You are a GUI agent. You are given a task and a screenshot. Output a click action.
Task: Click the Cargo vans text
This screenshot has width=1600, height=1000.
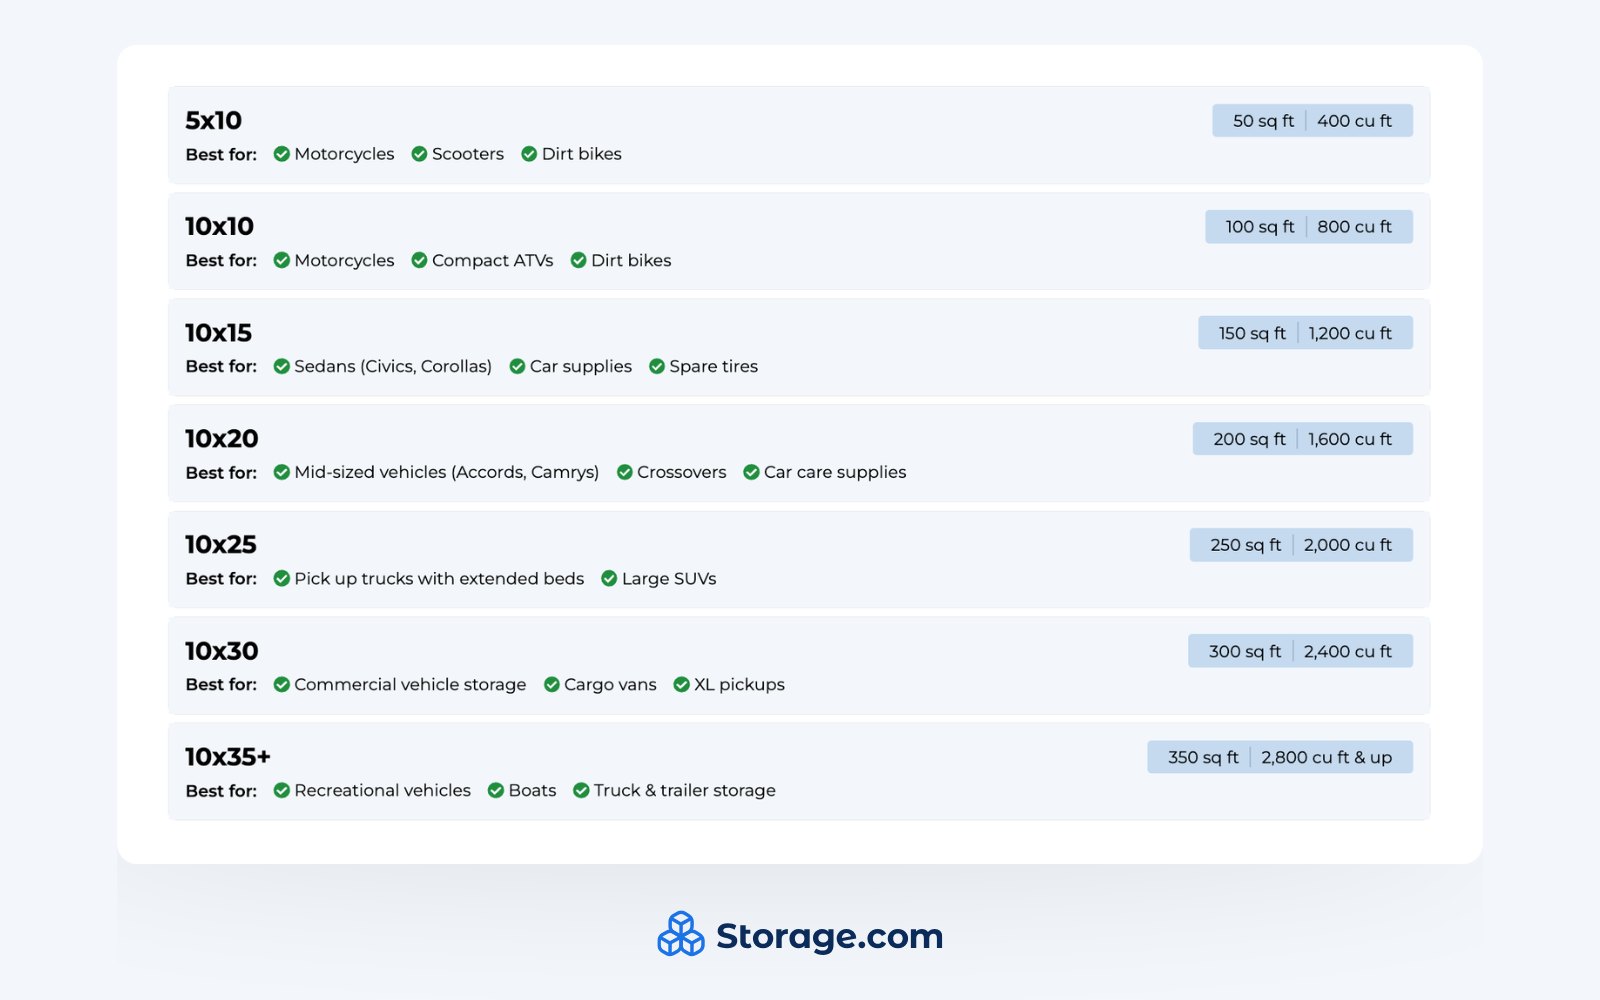pyautogui.click(x=610, y=684)
